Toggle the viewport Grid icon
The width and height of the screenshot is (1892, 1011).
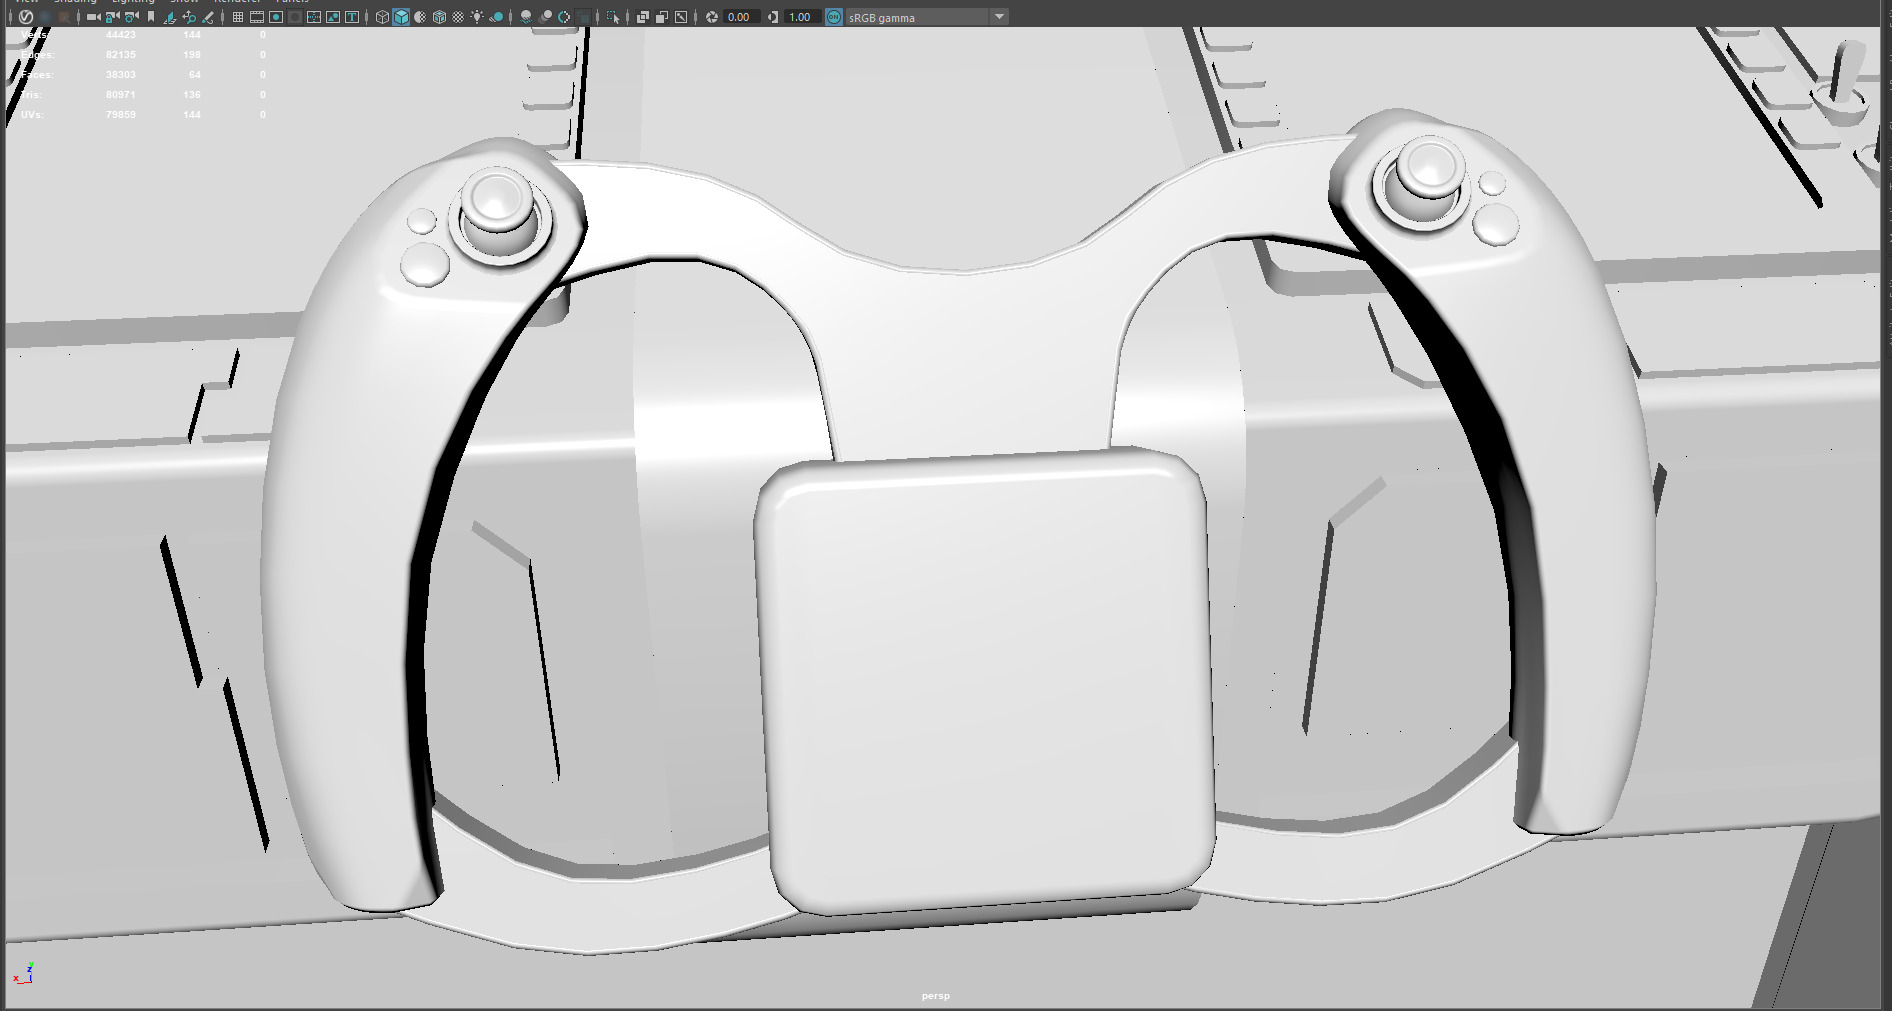(x=238, y=17)
